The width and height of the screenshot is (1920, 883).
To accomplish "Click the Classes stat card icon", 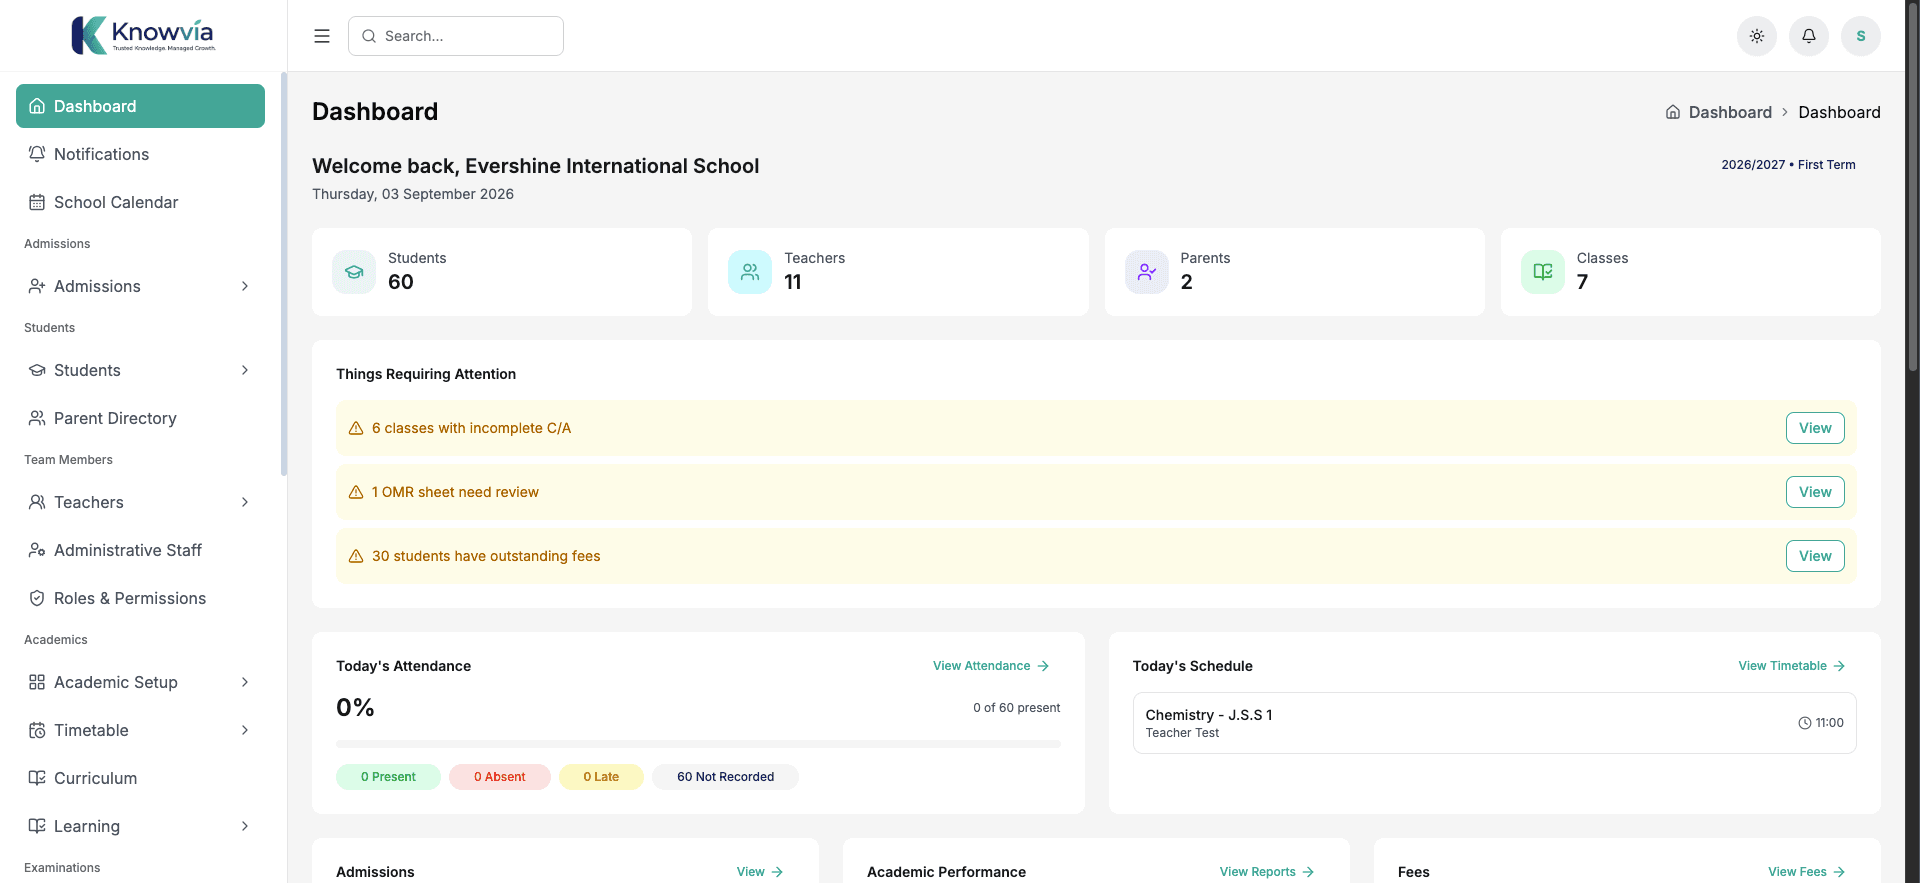I will [x=1543, y=272].
